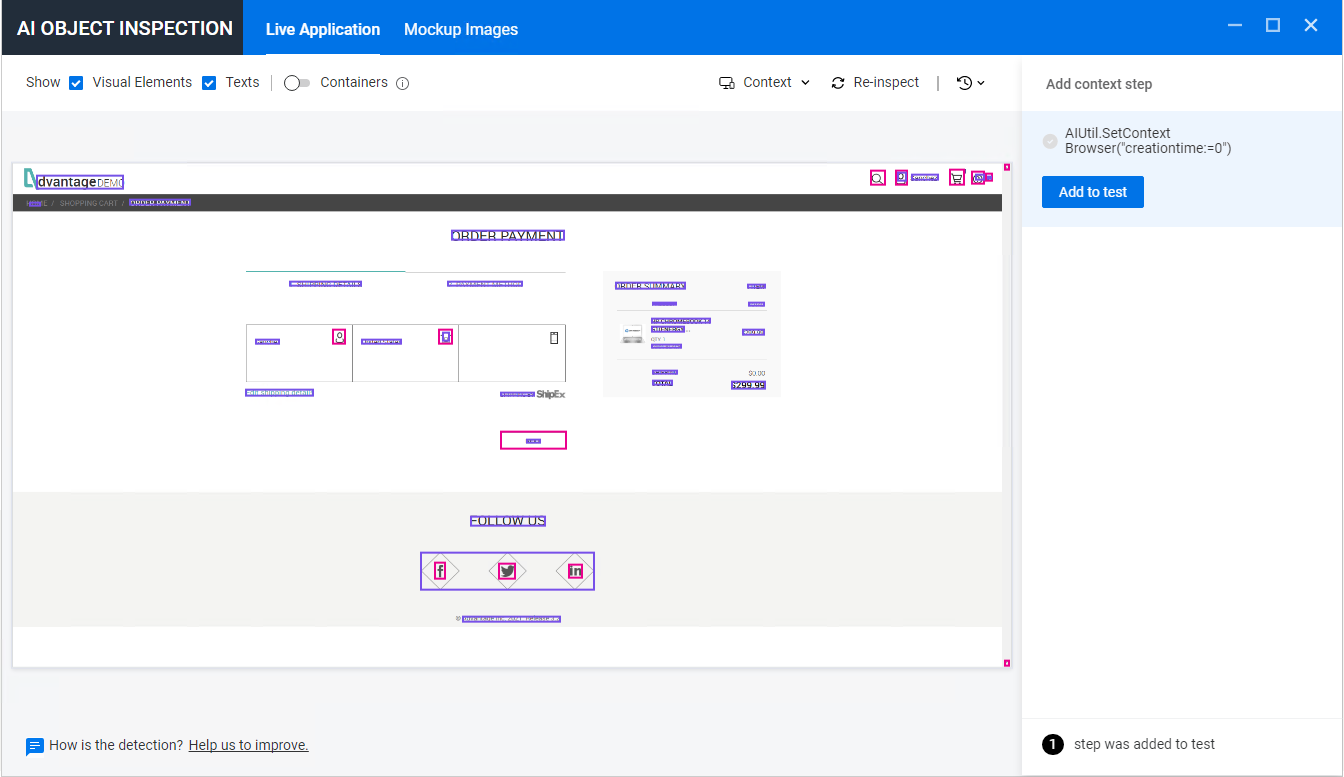Click the detected user account icon in header
Image resolution: width=1344 pixels, height=777 pixels.
901,178
